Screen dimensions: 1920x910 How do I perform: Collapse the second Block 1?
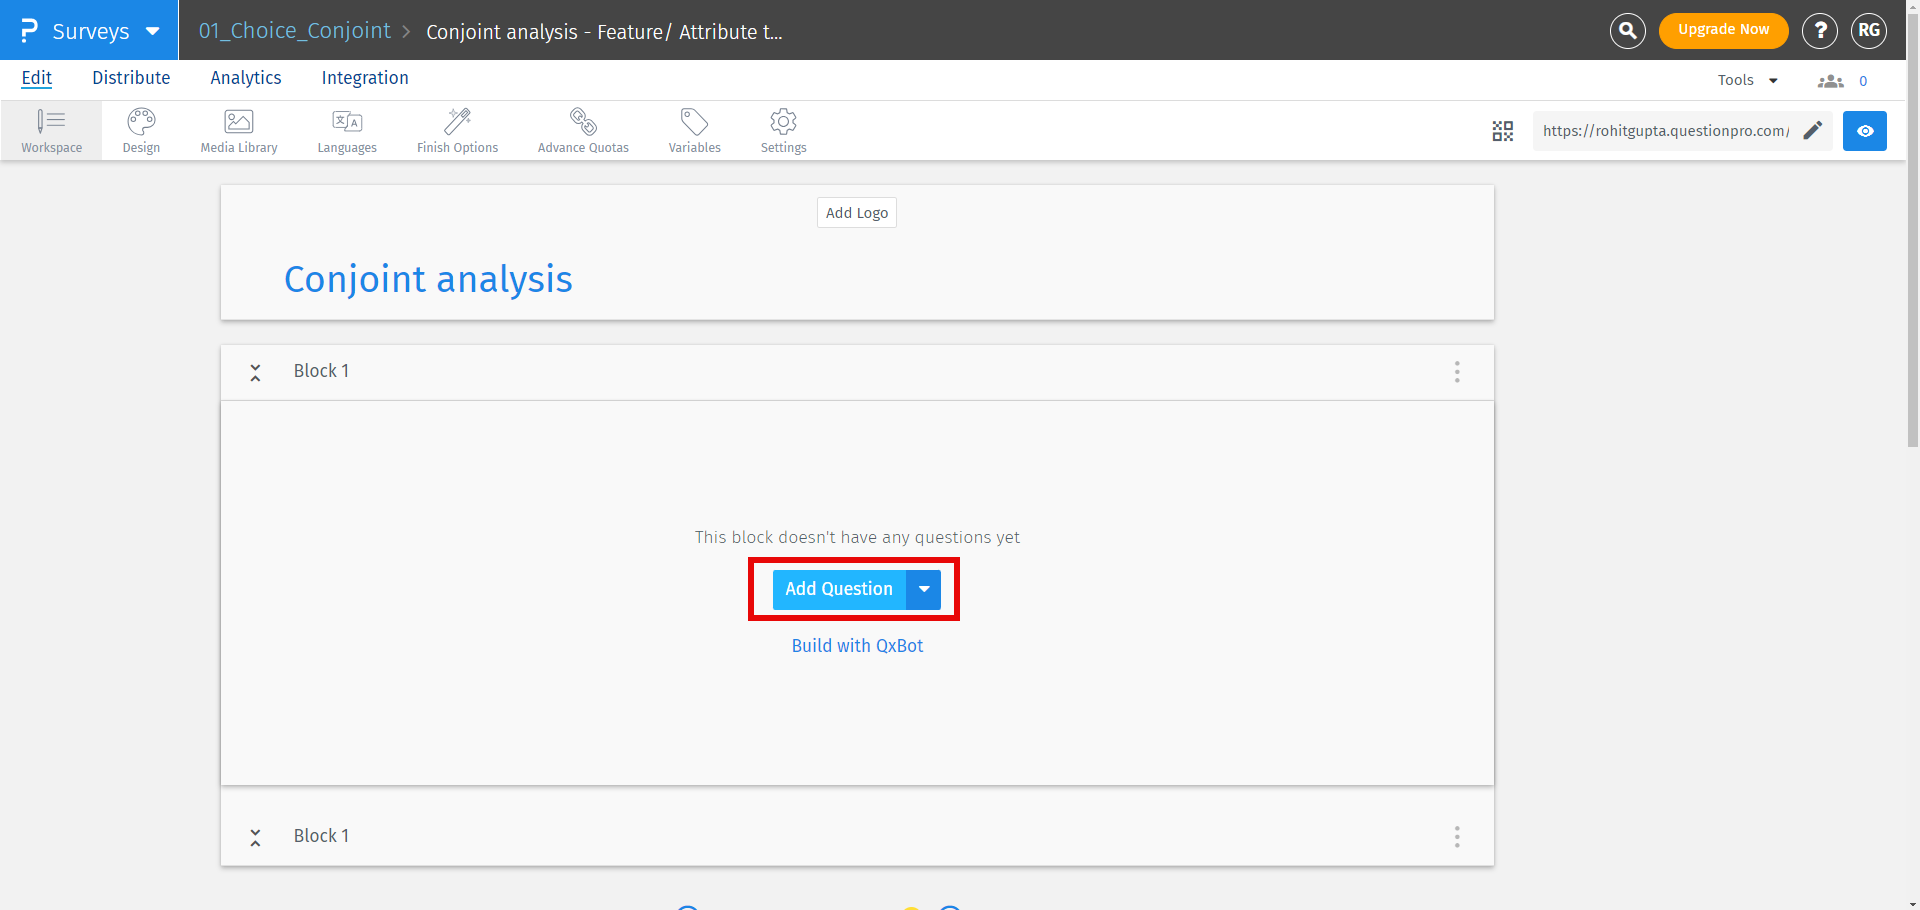[255, 837]
